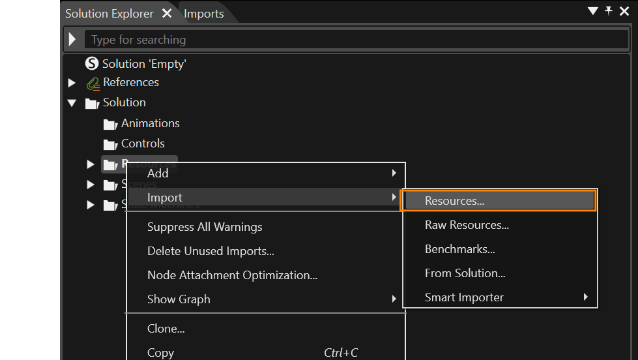Click the search options arrow beside search field
Screen dimensions: 638x360
coord(73,39)
